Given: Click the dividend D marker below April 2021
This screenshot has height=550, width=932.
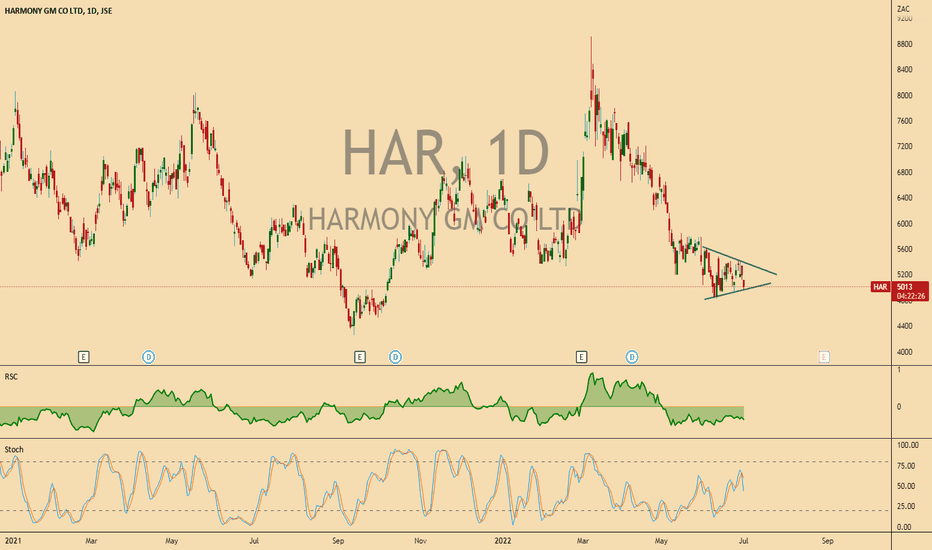Looking at the screenshot, I should [149, 357].
